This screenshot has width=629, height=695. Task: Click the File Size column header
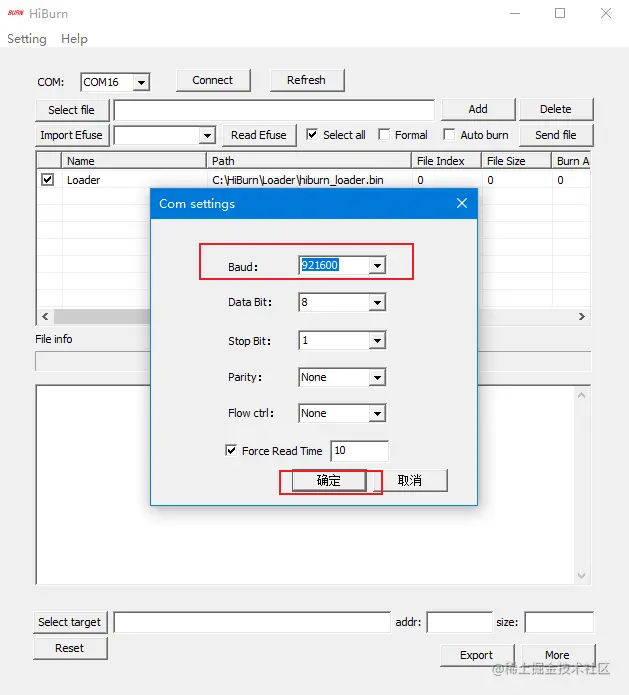[516, 160]
